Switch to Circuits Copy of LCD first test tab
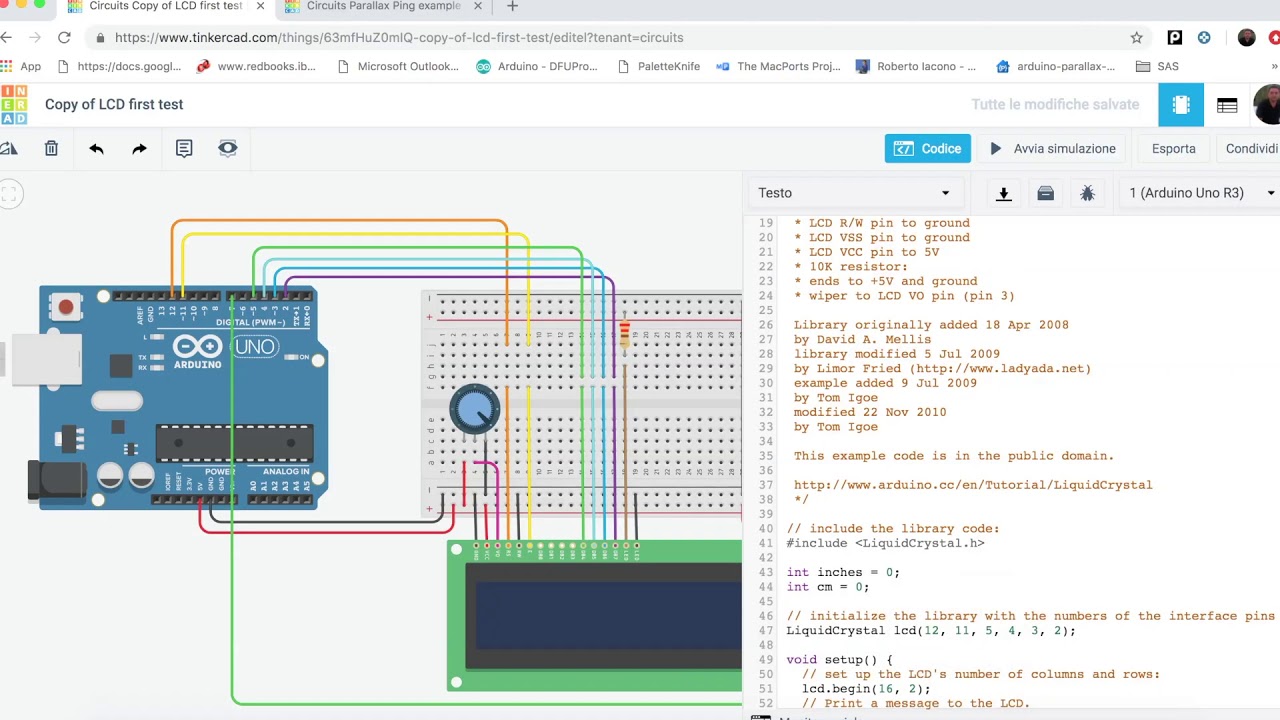1280x720 pixels. (x=165, y=6)
